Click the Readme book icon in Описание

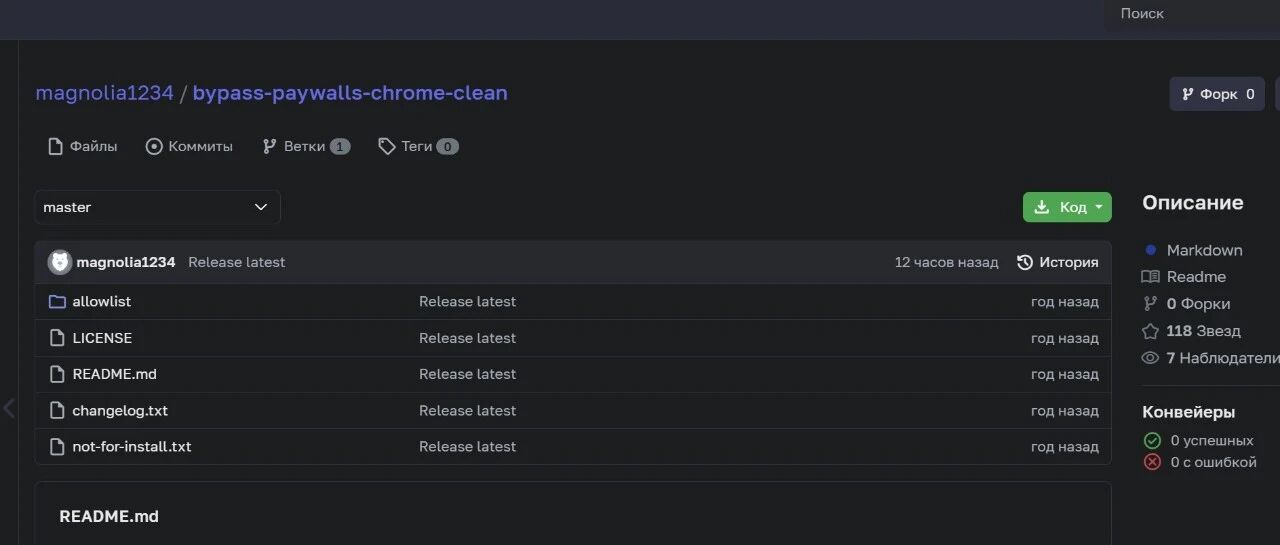(x=1150, y=277)
